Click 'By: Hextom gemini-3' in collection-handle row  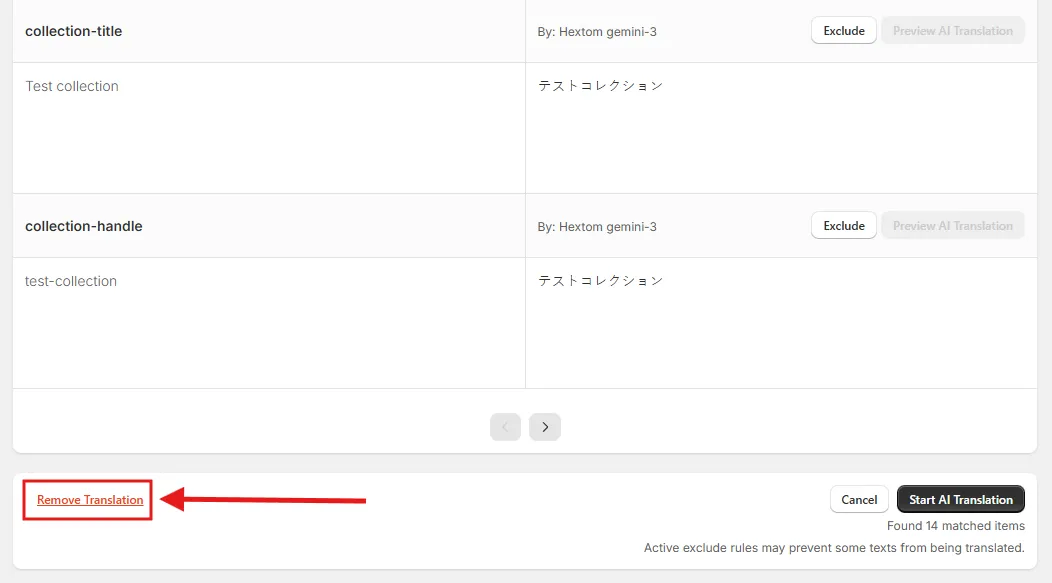(597, 227)
